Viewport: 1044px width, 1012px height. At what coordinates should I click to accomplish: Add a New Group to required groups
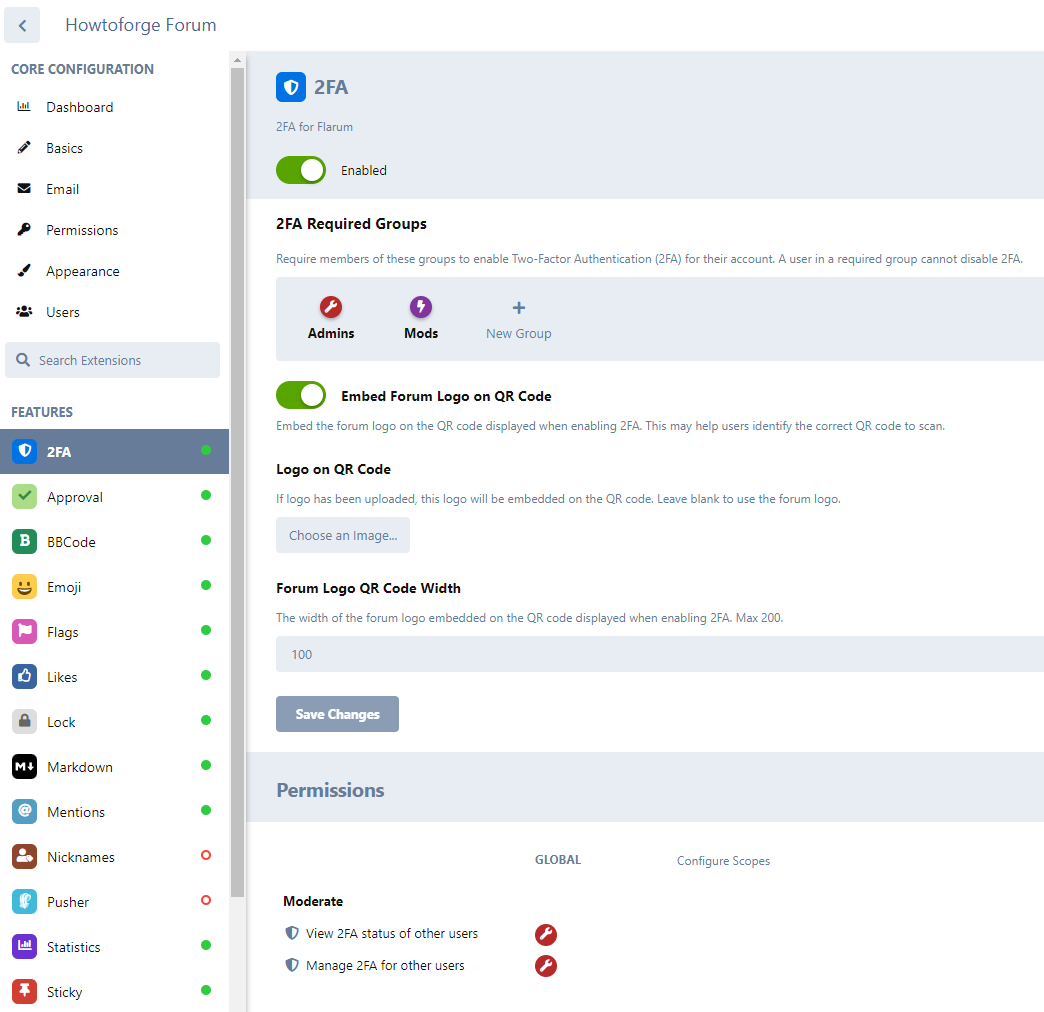pyautogui.click(x=518, y=318)
